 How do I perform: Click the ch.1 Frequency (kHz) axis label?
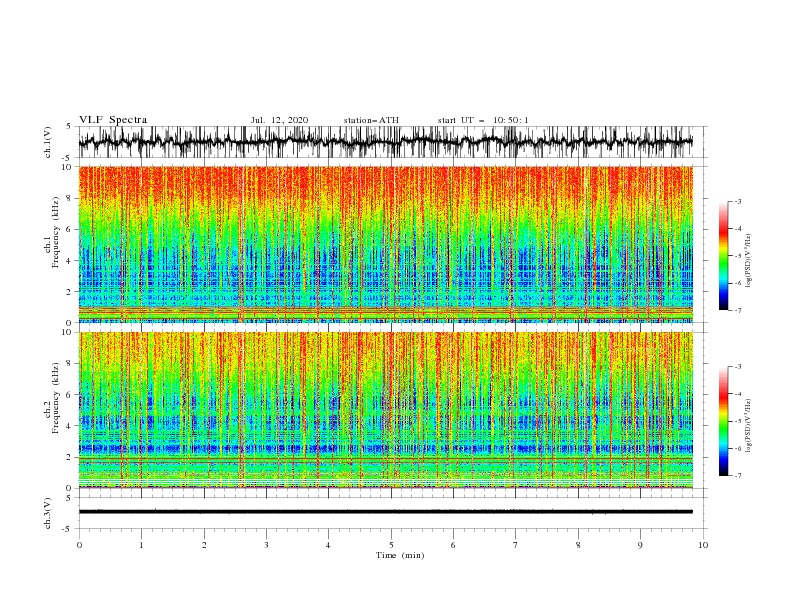[52, 244]
